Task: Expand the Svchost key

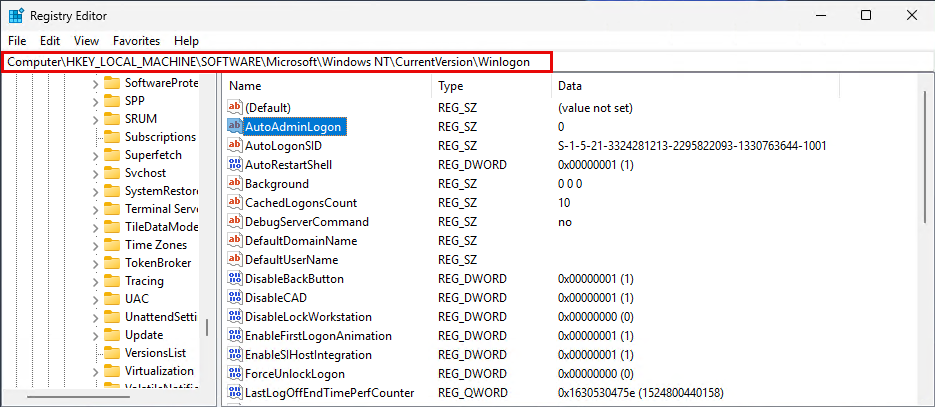Action: point(95,173)
